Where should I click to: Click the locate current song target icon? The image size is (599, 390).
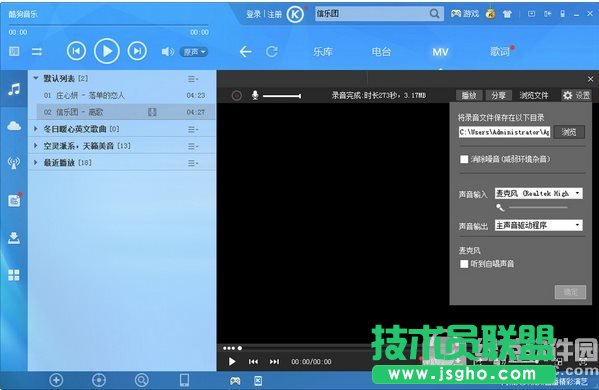click(99, 380)
